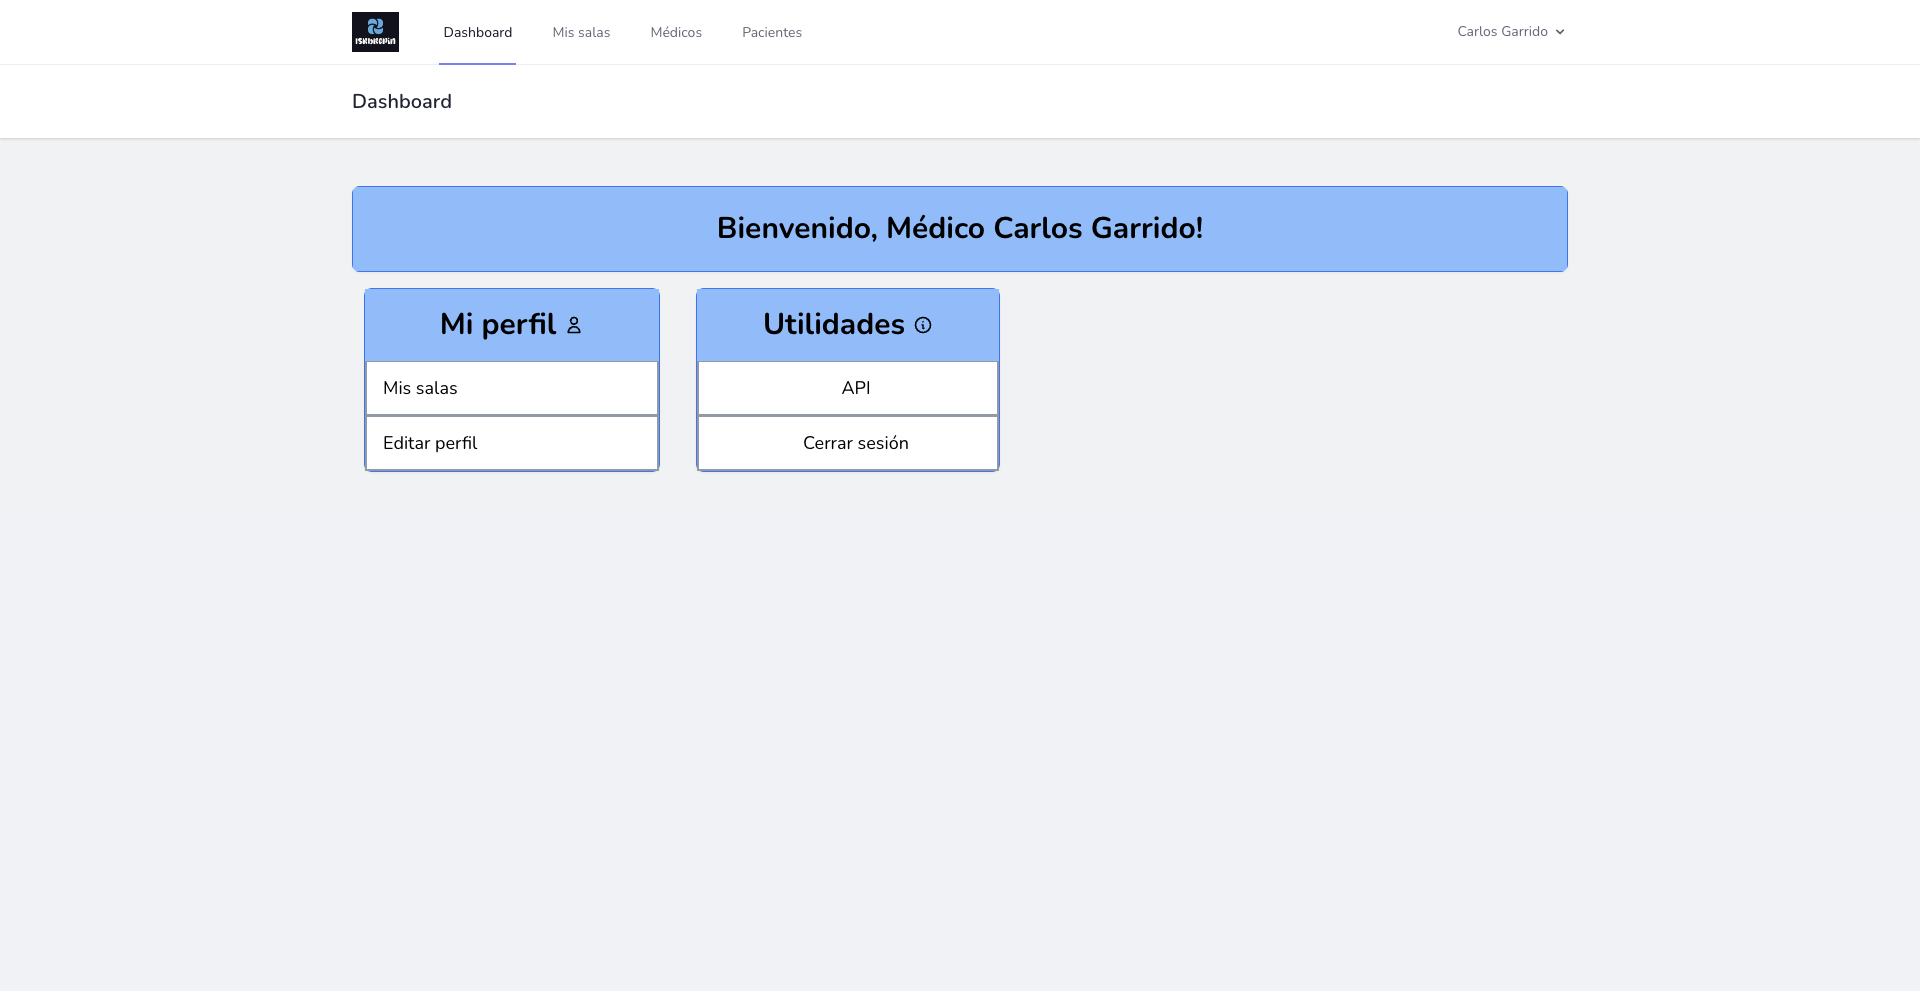
Task: Open Editar perfil link
Action: point(511,443)
